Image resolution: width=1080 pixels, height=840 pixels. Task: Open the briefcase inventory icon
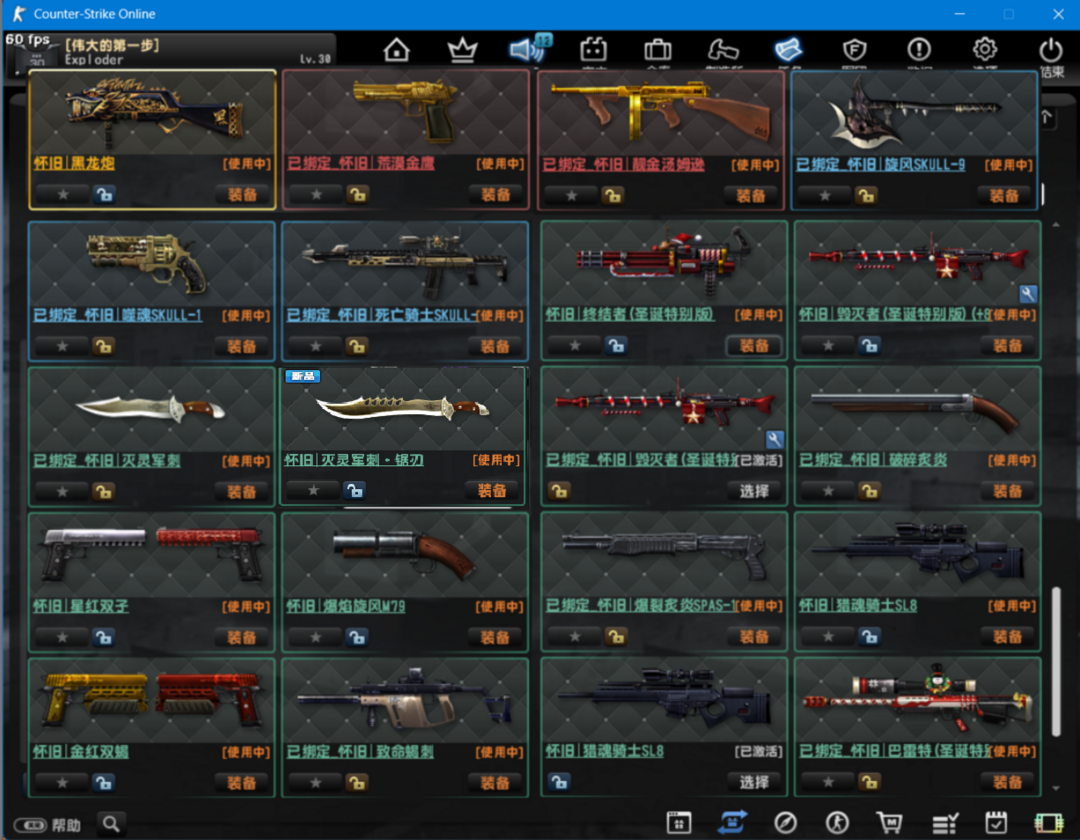pyautogui.click(x=658, y=50)
